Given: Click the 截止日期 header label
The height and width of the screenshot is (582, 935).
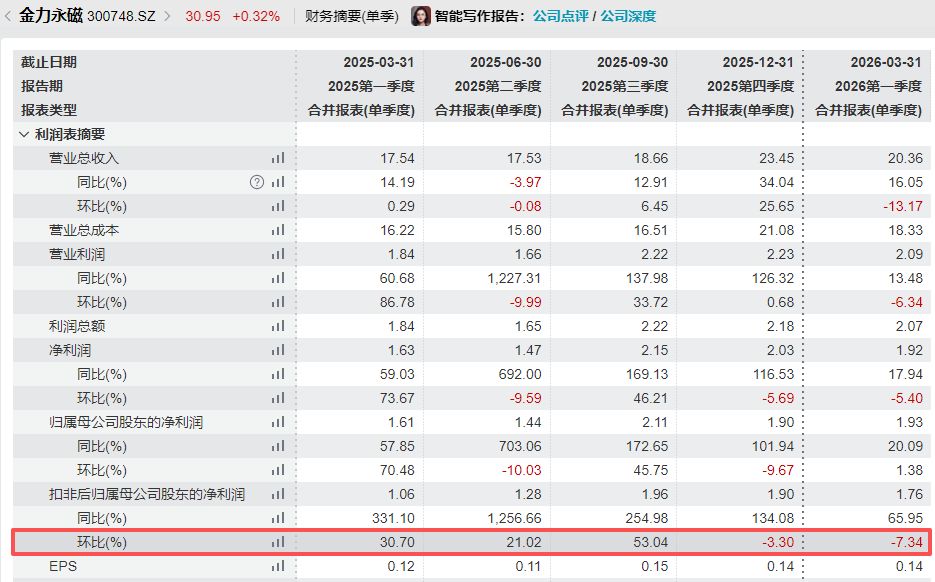Looking at the screenshot, I should [49, 62].
